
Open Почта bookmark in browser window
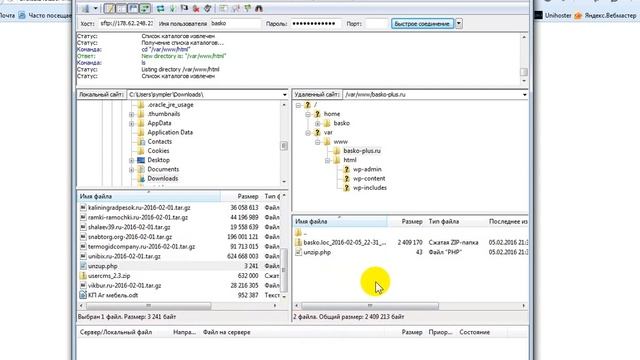(x=7, y=16)
